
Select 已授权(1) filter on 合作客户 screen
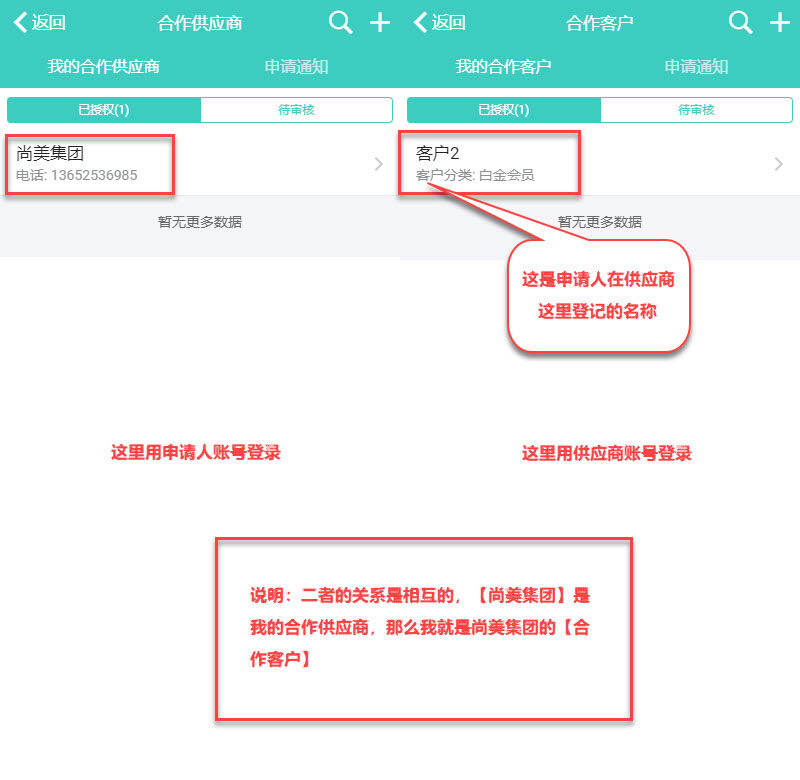(x=504, y=110)
